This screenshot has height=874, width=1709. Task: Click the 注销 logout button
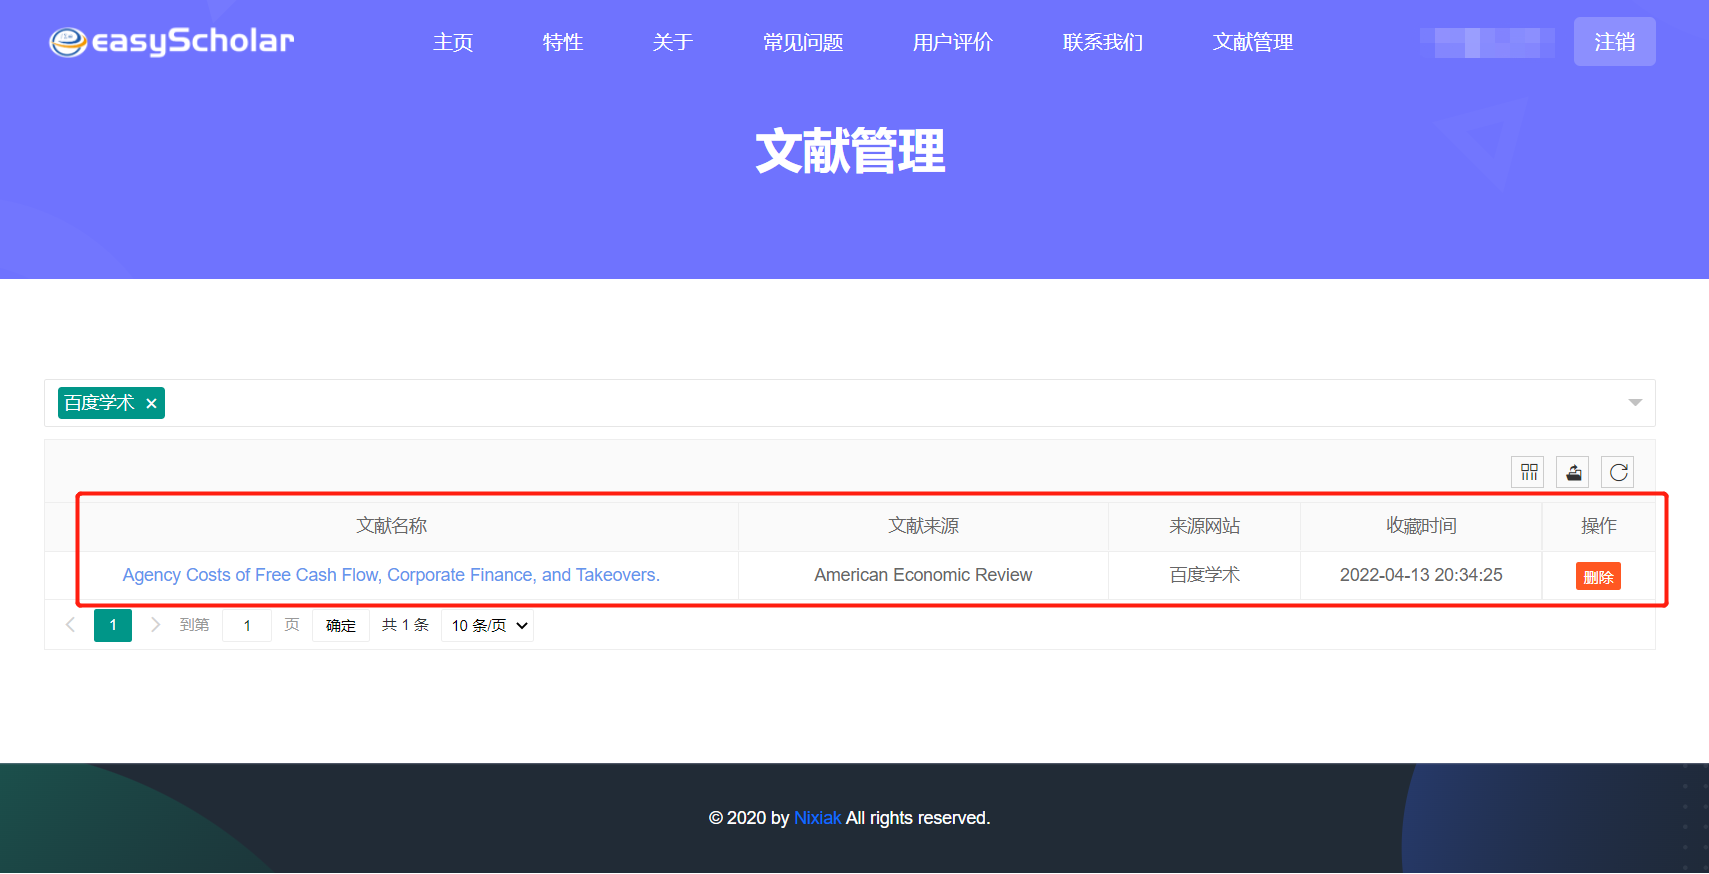(1615, 42)
